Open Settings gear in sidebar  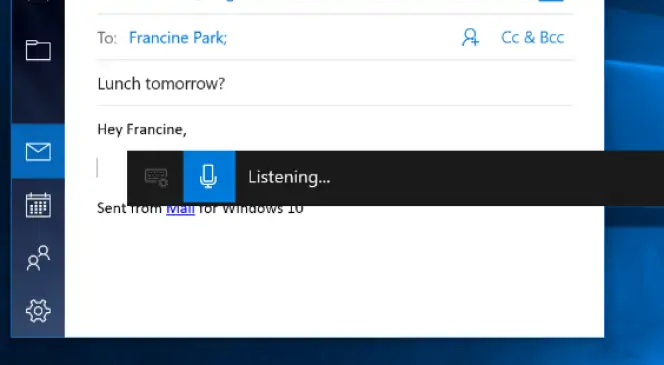pos(38,311)
